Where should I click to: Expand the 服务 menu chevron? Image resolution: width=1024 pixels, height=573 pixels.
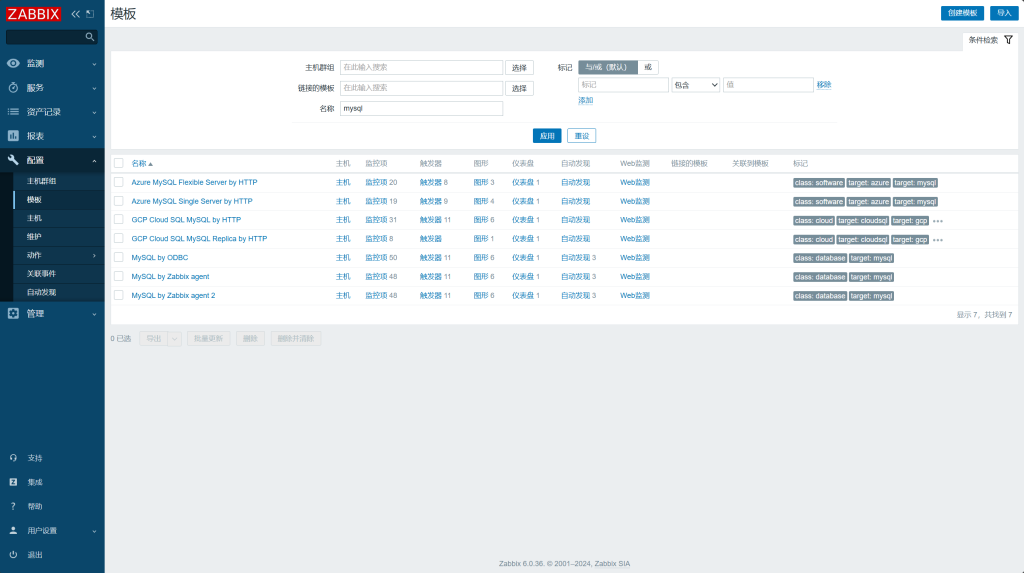94,88
